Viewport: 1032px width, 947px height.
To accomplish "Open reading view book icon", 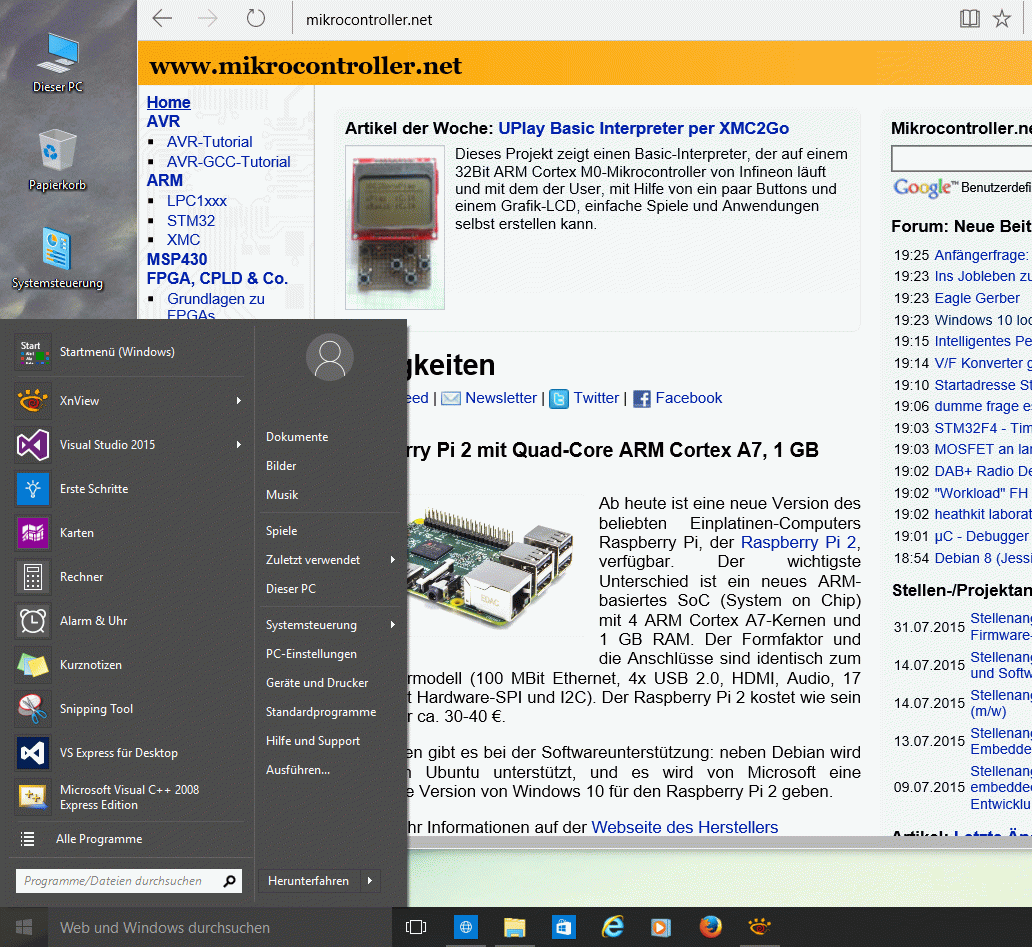I will [969, 18].
